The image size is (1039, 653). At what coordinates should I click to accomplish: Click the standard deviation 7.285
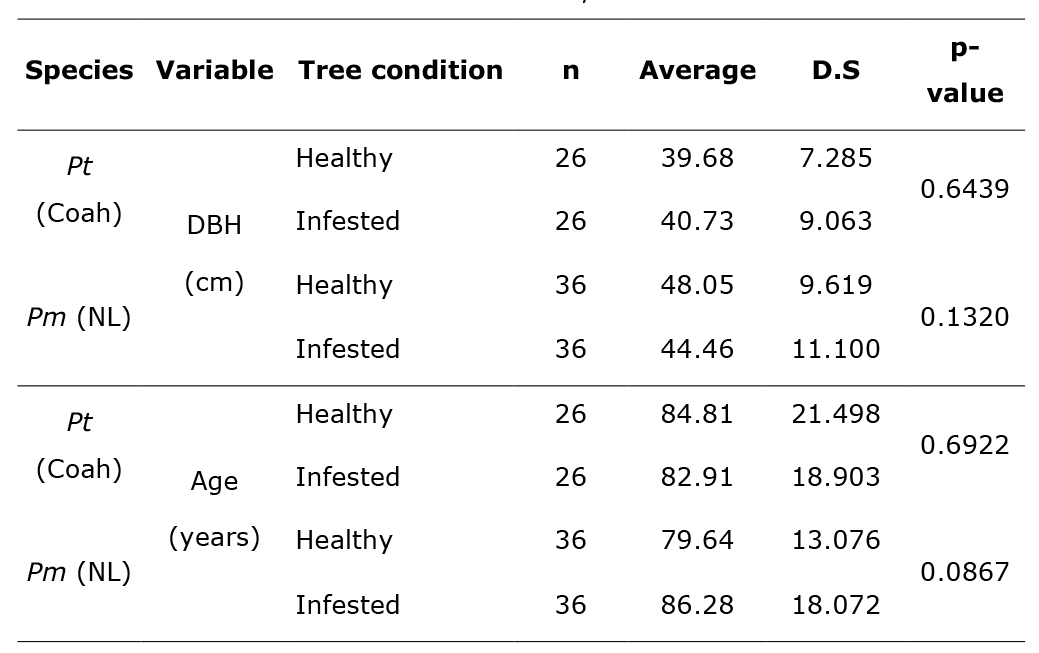[x=836, y=158]
